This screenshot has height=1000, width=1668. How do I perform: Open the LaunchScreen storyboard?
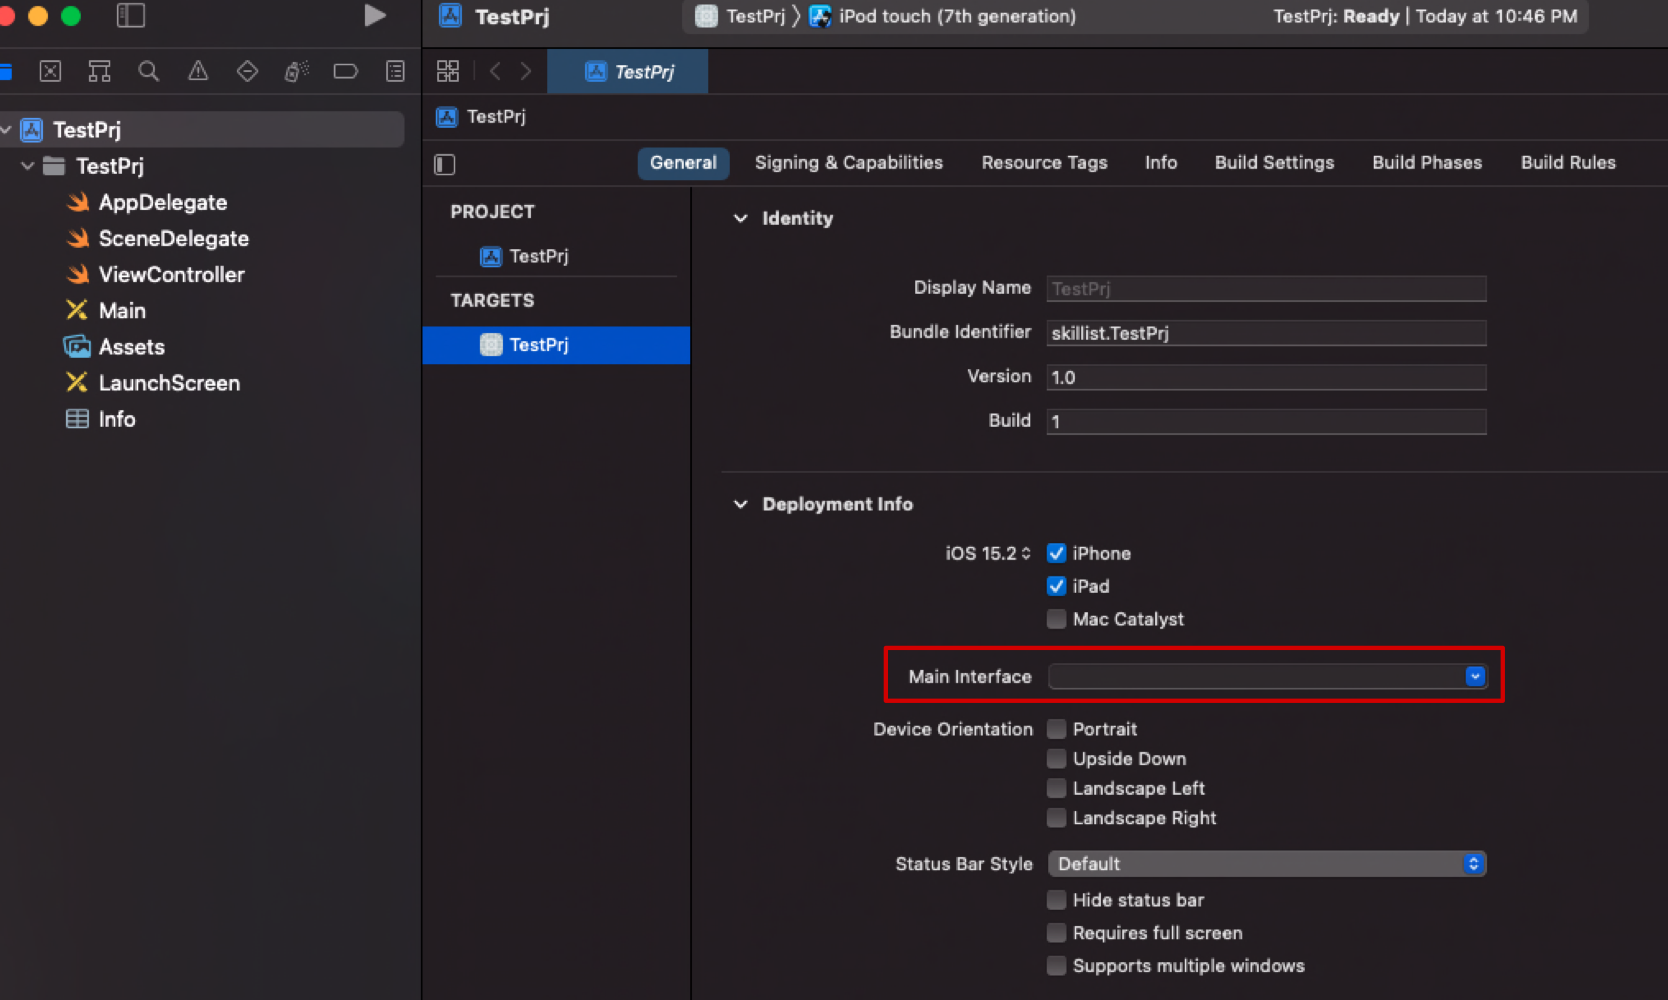153,383
